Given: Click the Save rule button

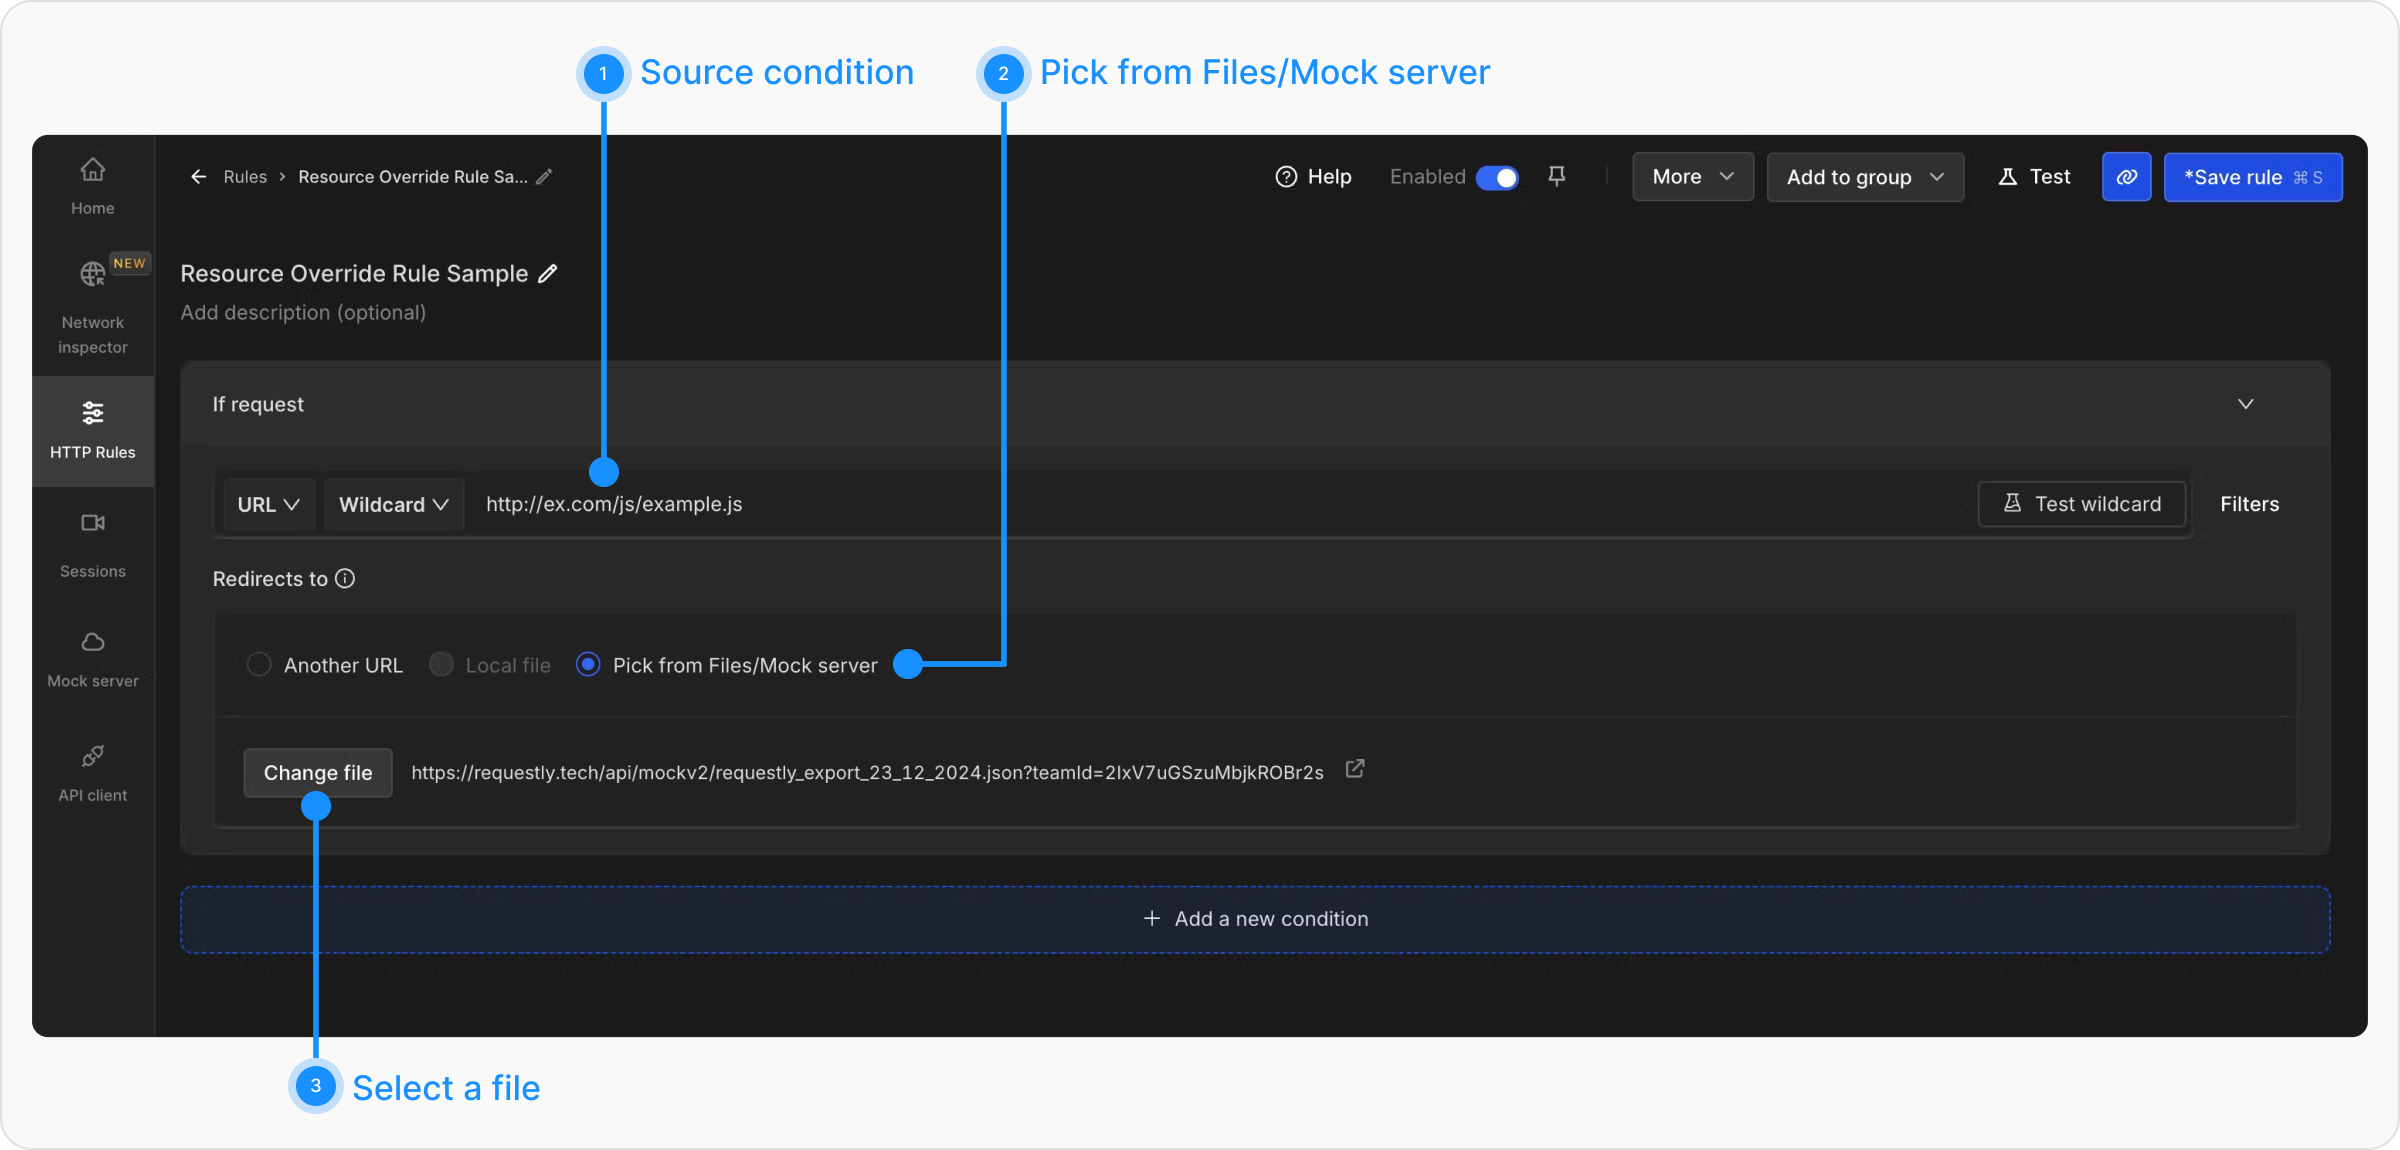Looking at the screenshot, I should point(2252,177).
